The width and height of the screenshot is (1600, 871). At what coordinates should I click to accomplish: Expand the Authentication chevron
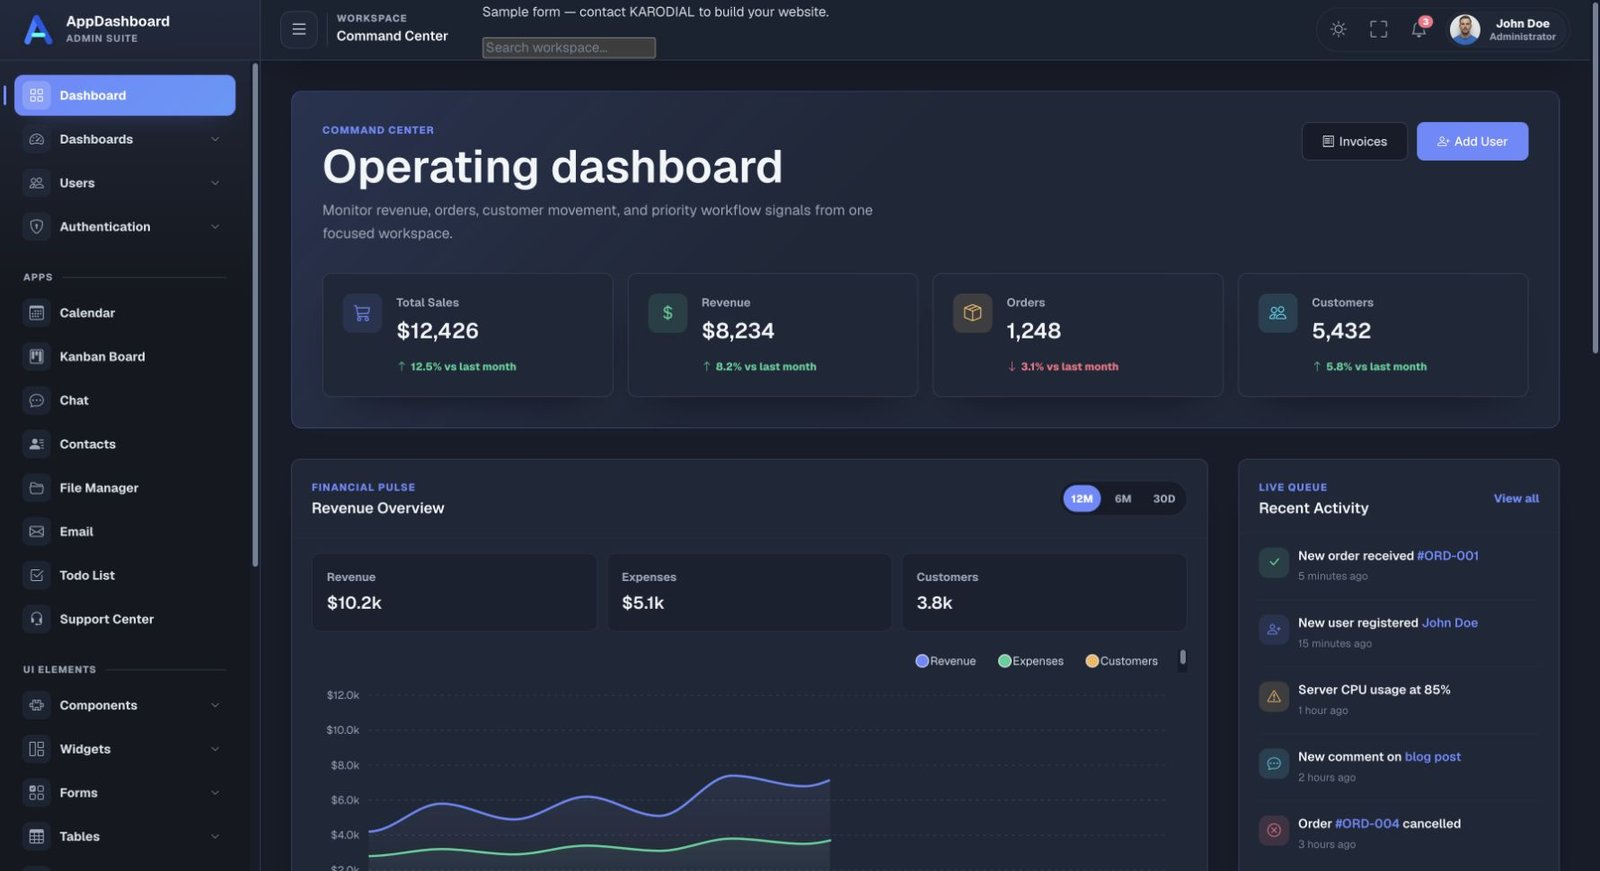215,227
